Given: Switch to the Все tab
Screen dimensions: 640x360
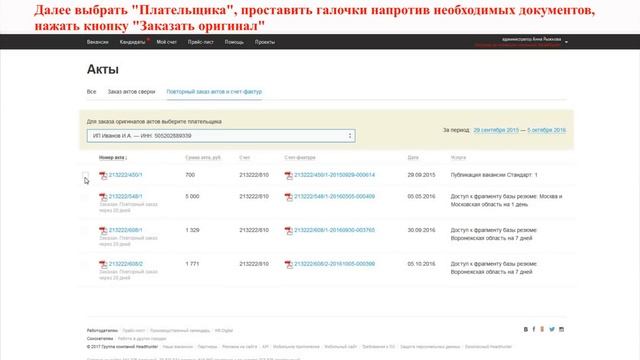Looking at the screenshot, I should pos(91,92).
